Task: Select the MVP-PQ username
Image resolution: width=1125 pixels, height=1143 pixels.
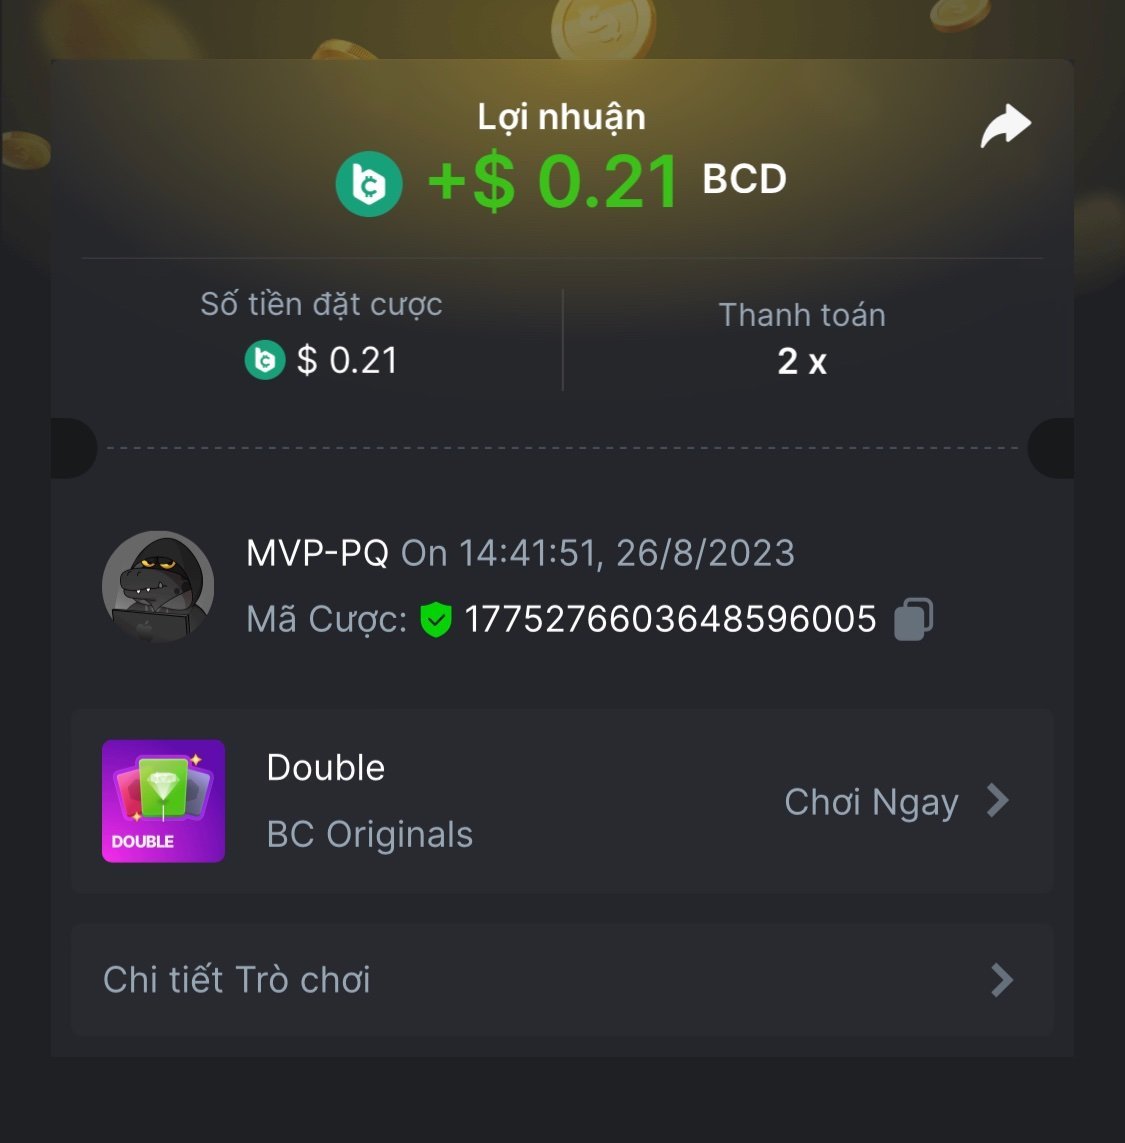Action: (317, 553)
